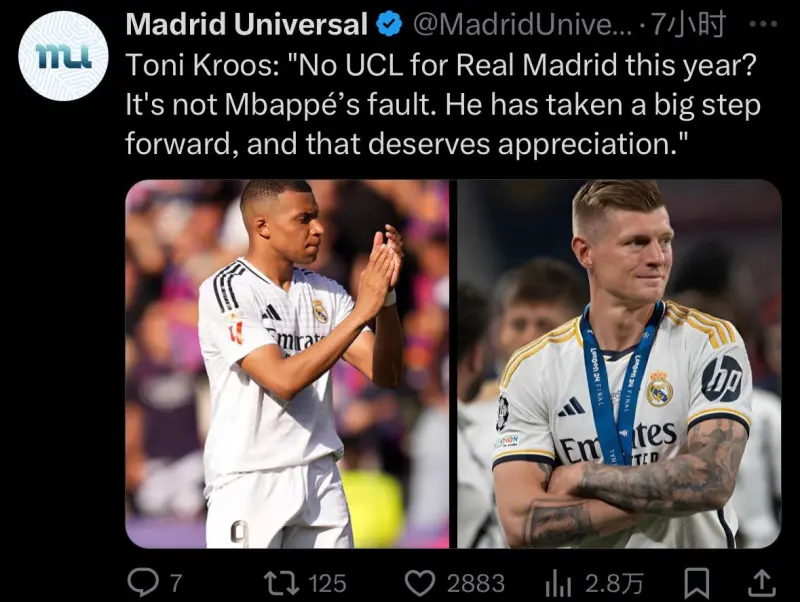Click the 2.8万 views count
Image resolution: width=800 pixels, height=602 pixels.
click(614, 583)
